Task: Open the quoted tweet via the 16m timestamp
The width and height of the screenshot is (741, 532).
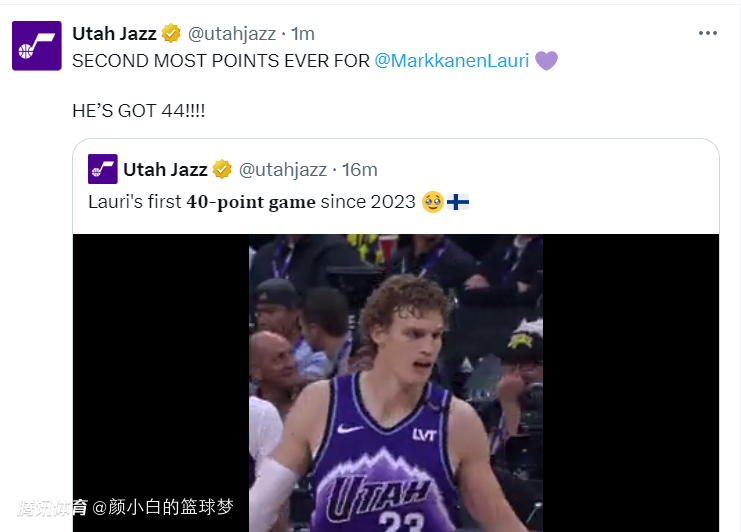Action: point(358,169)
